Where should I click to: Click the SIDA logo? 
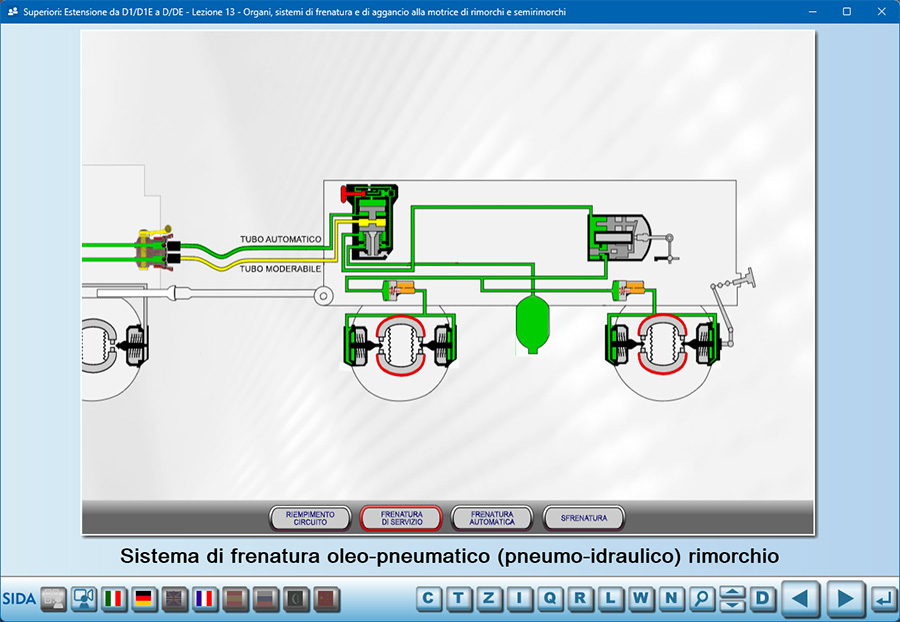click(x=18, y=599)
